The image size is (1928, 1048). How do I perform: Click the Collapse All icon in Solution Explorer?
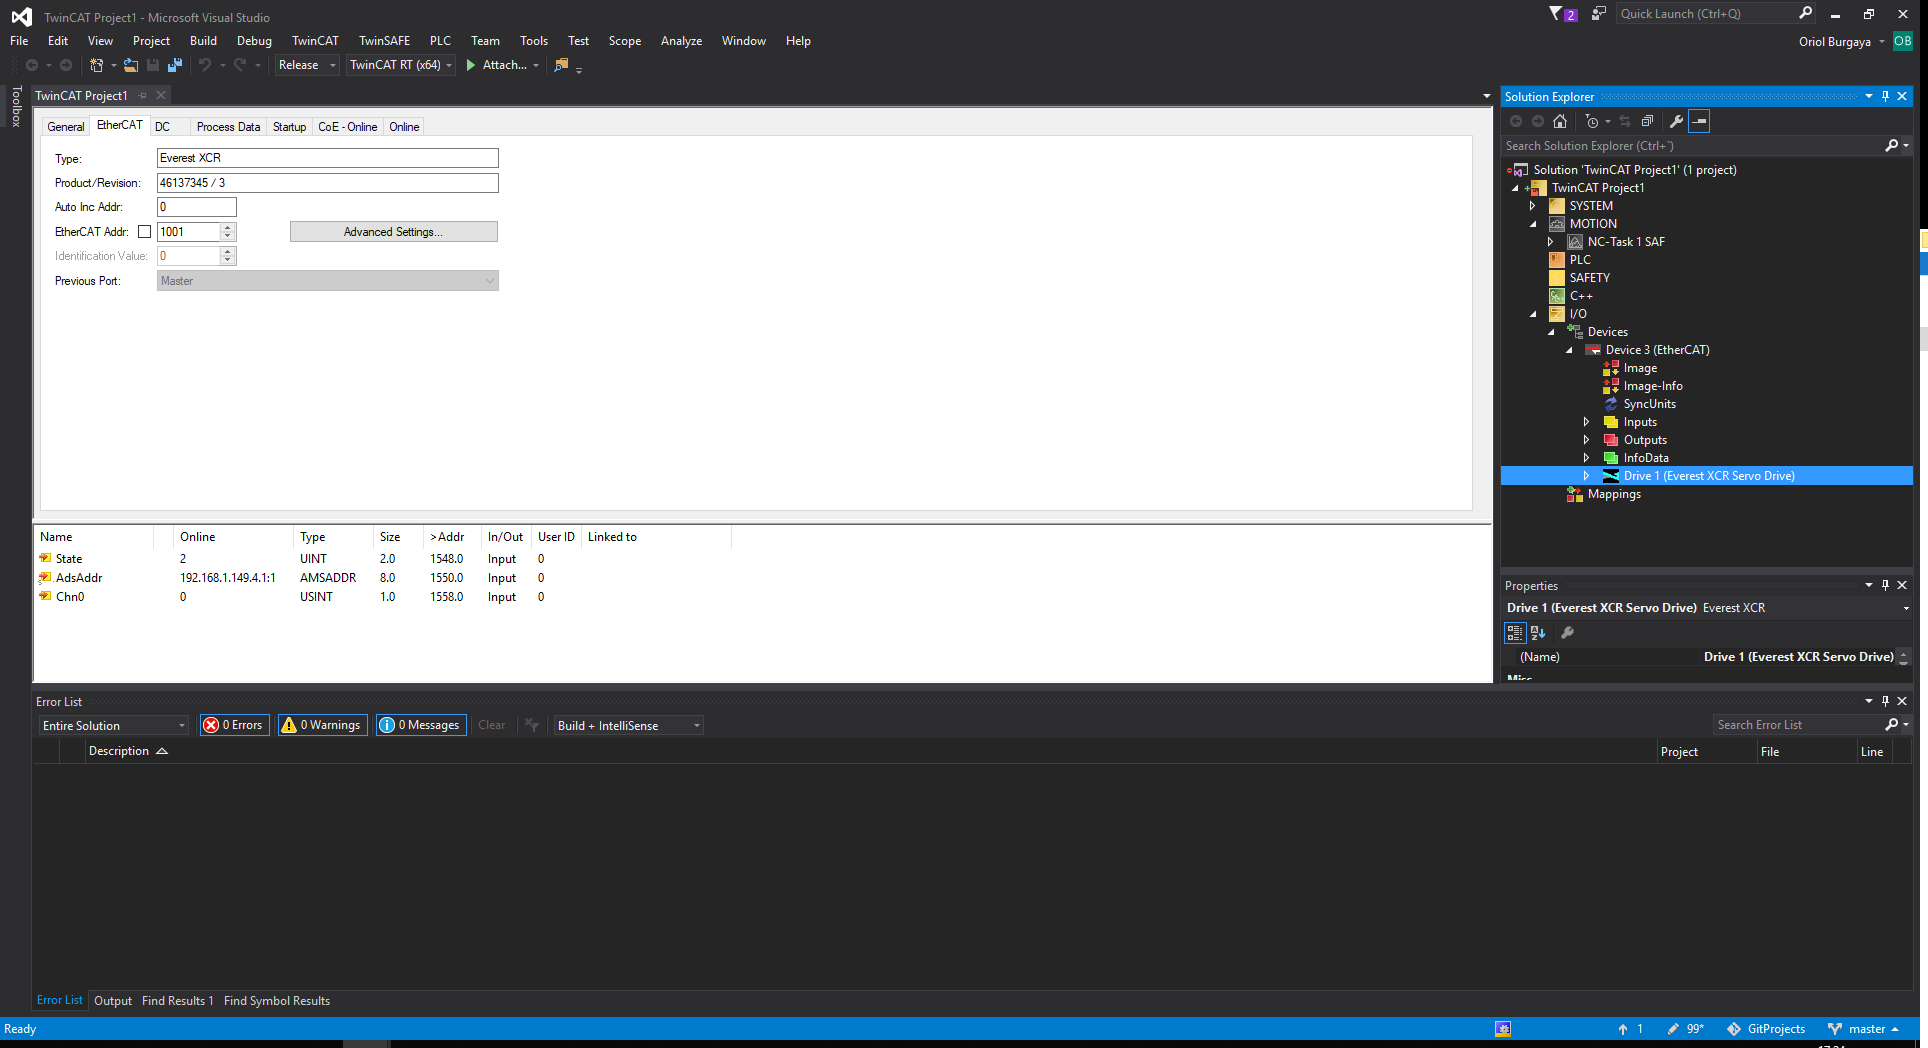click(1647, 121)
